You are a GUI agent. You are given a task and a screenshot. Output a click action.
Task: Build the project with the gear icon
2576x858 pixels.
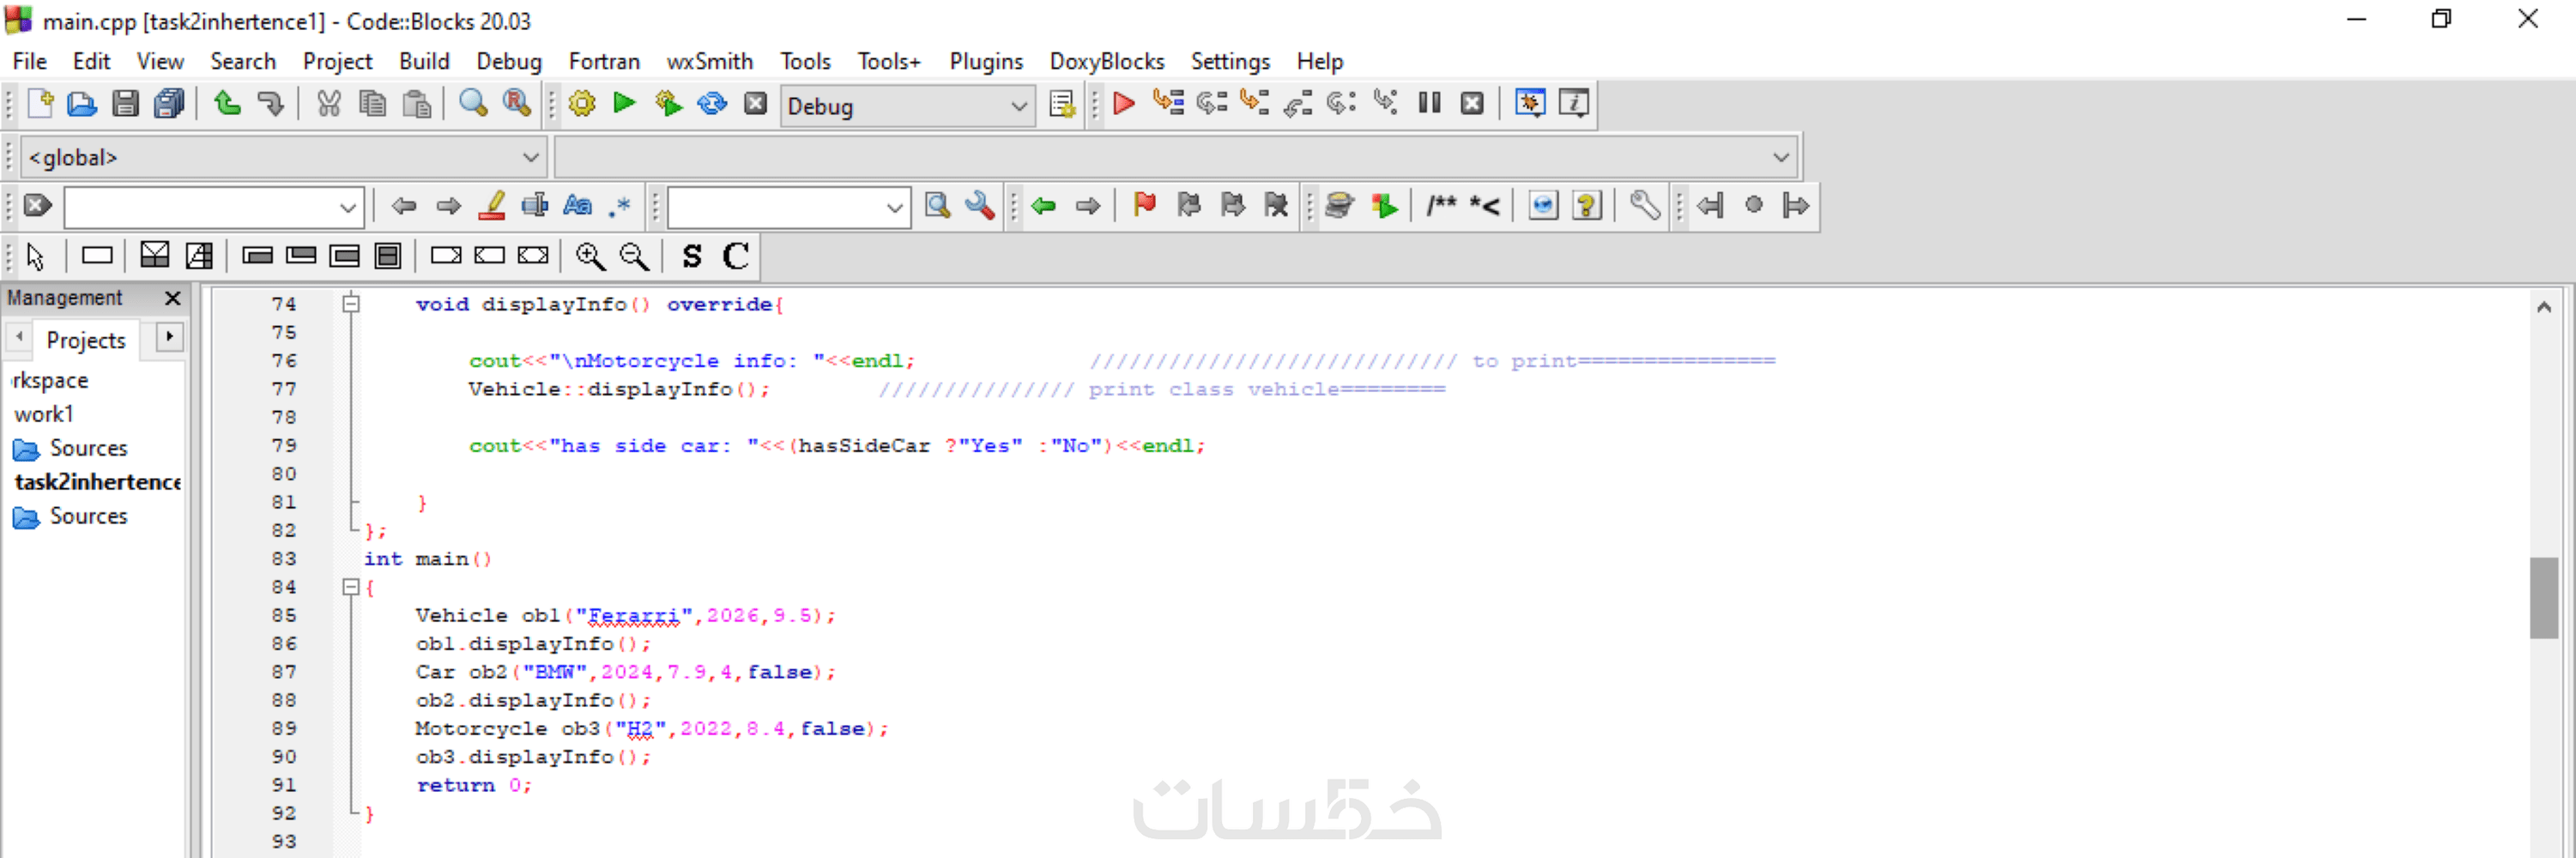point(582,104)
